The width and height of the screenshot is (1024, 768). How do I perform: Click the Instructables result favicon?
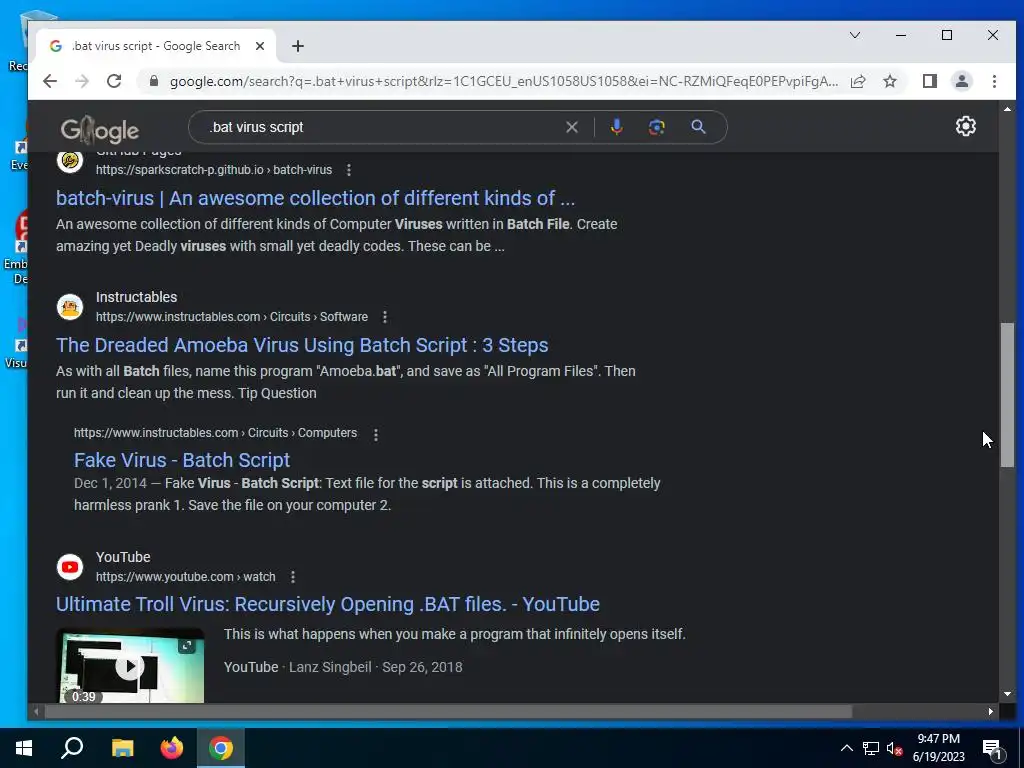pos(70,306)
